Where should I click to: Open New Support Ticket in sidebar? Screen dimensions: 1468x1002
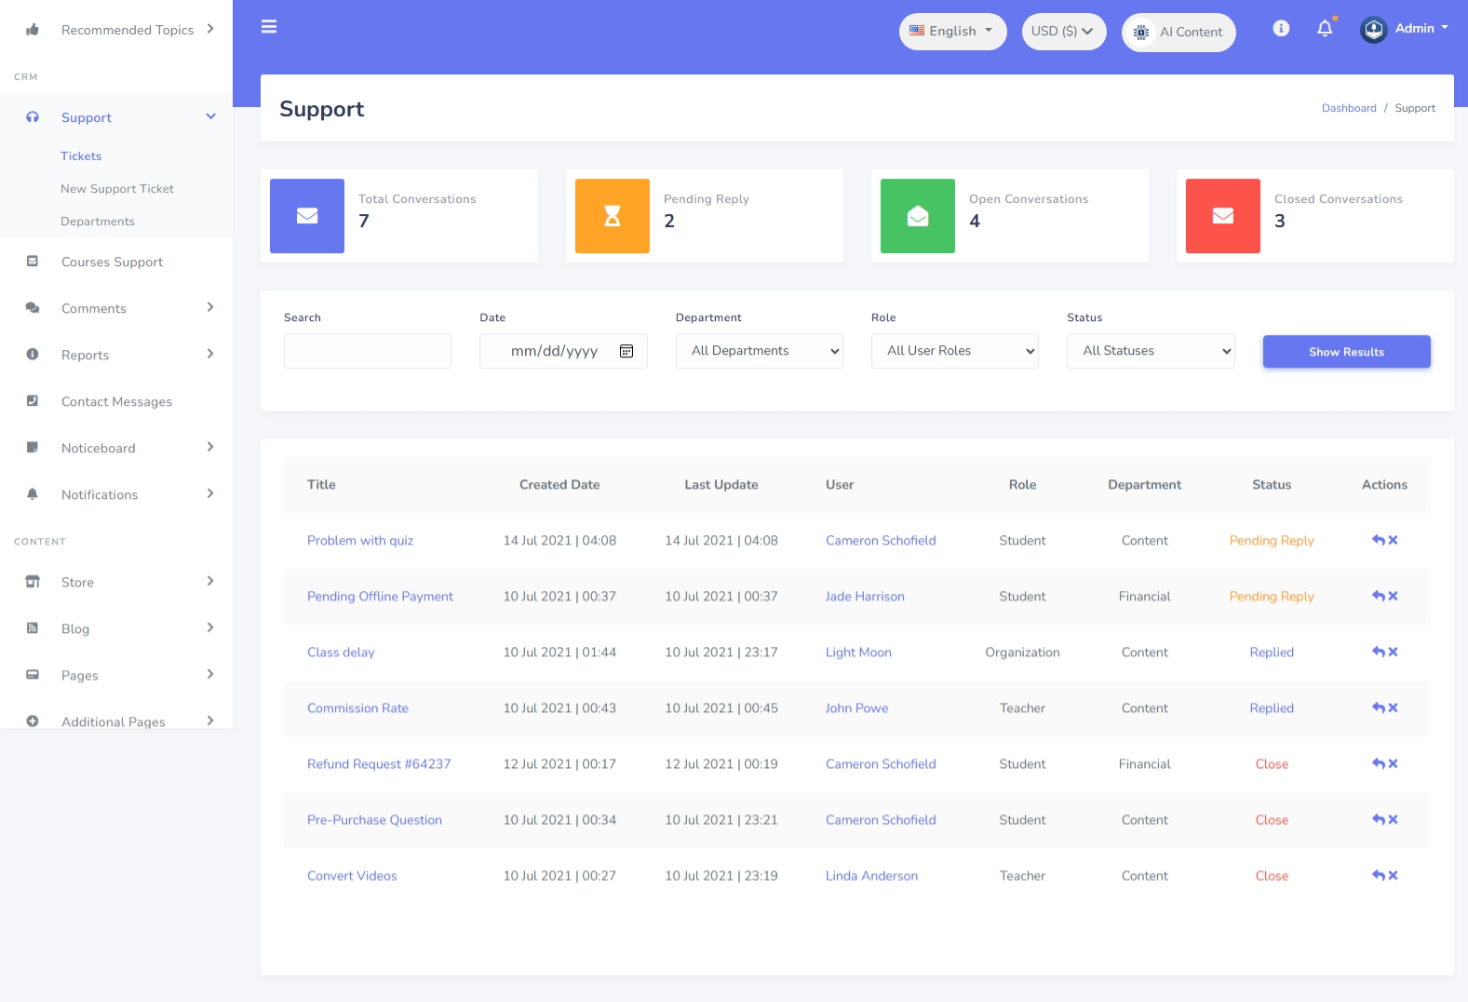tap(117, 189)
